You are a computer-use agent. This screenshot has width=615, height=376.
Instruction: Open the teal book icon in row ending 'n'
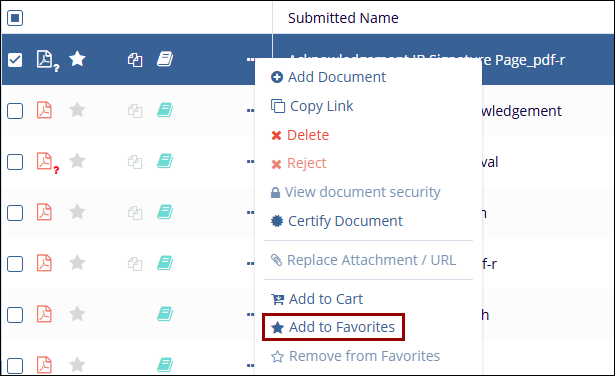pyautogui.click(x=165, y=212)
